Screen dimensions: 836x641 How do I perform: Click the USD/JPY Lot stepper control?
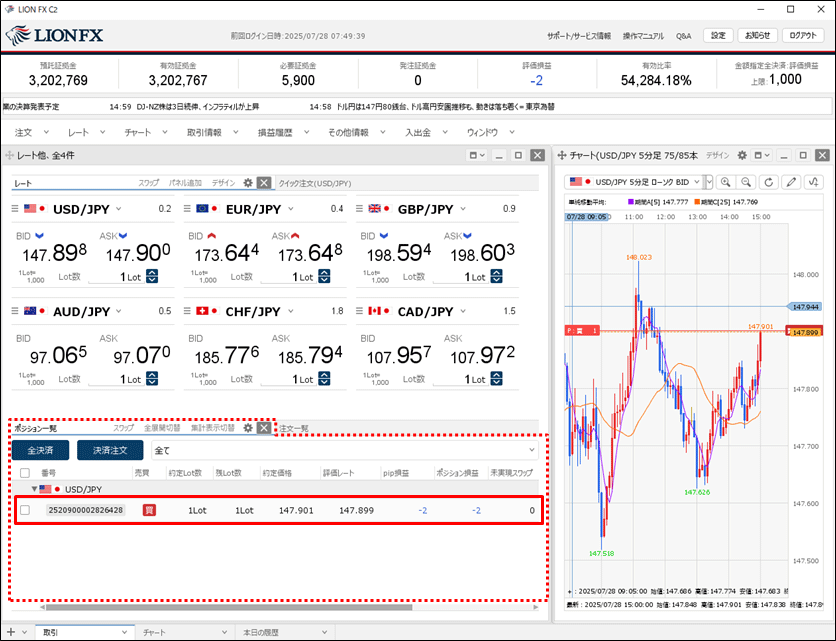pos(152,277)
